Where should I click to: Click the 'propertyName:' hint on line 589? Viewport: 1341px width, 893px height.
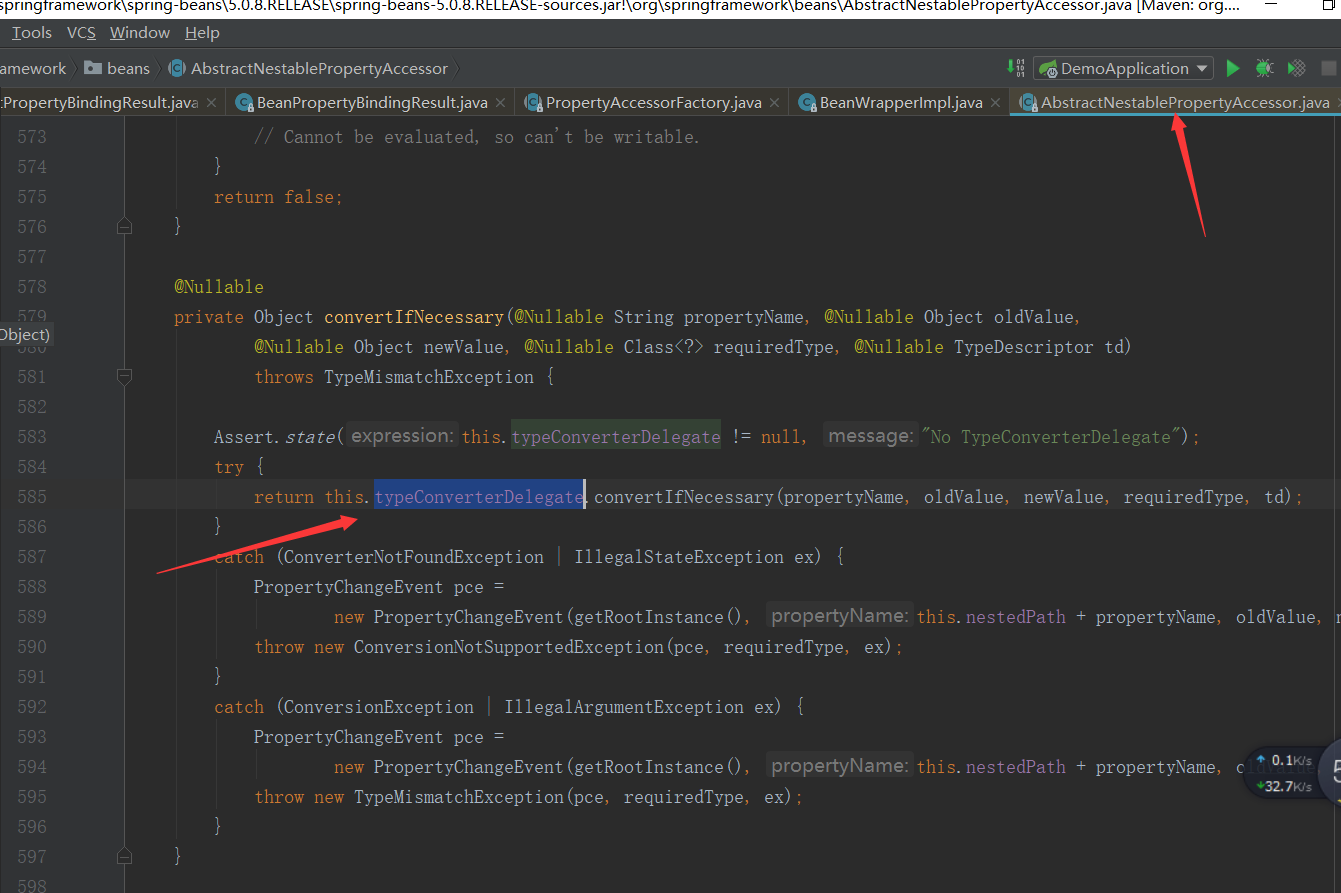tap(840, 616)
